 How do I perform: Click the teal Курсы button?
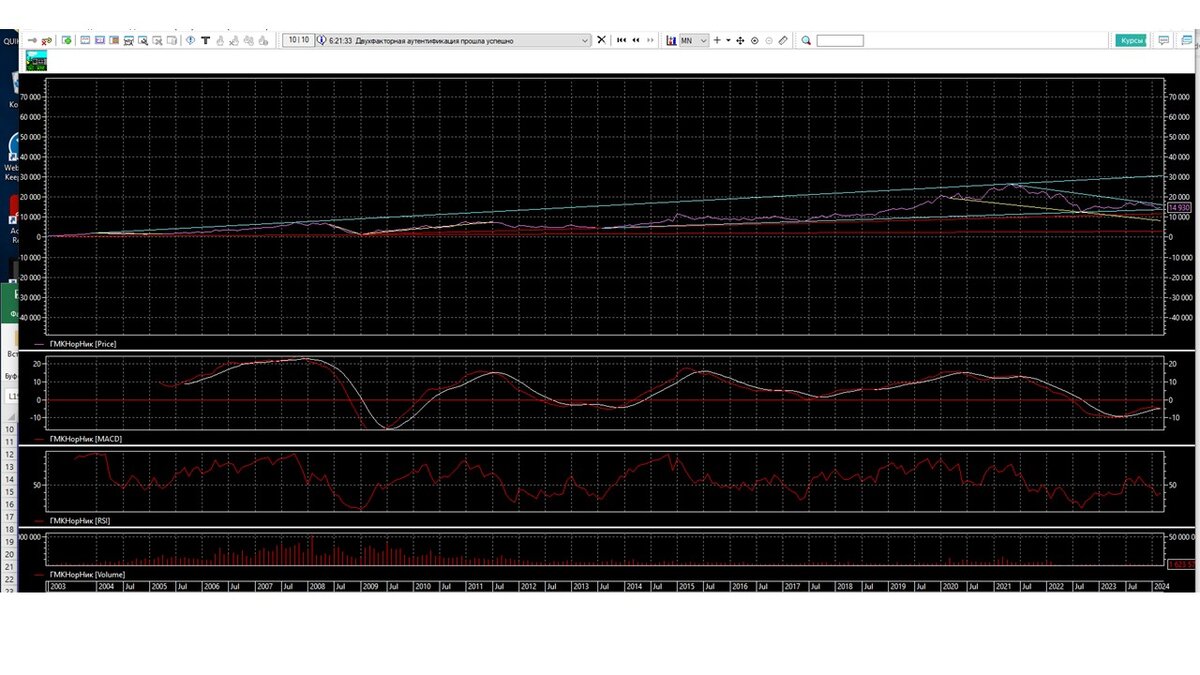1131,40
